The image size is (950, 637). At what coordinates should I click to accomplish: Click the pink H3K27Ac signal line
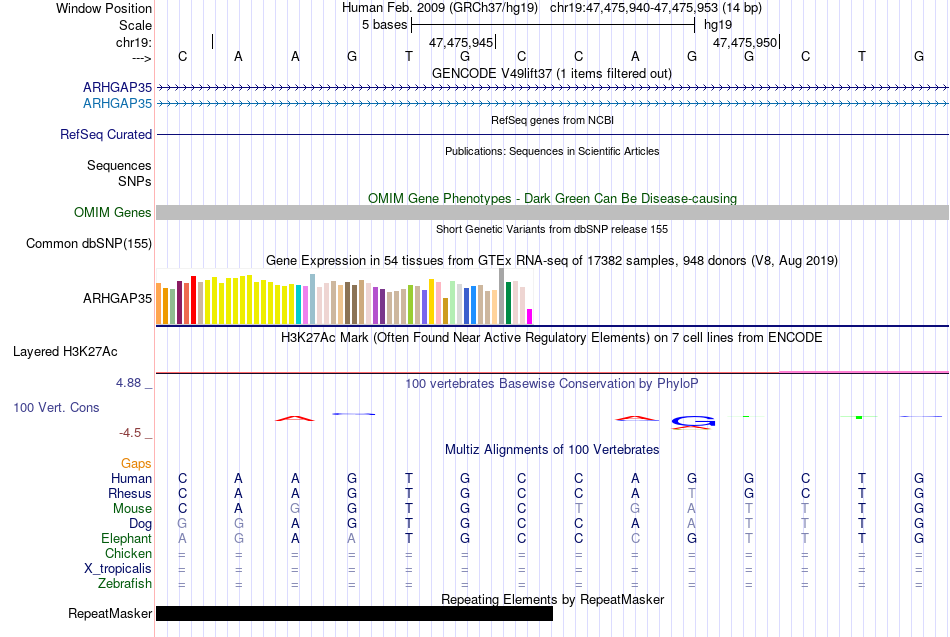[x=864, y=372]
